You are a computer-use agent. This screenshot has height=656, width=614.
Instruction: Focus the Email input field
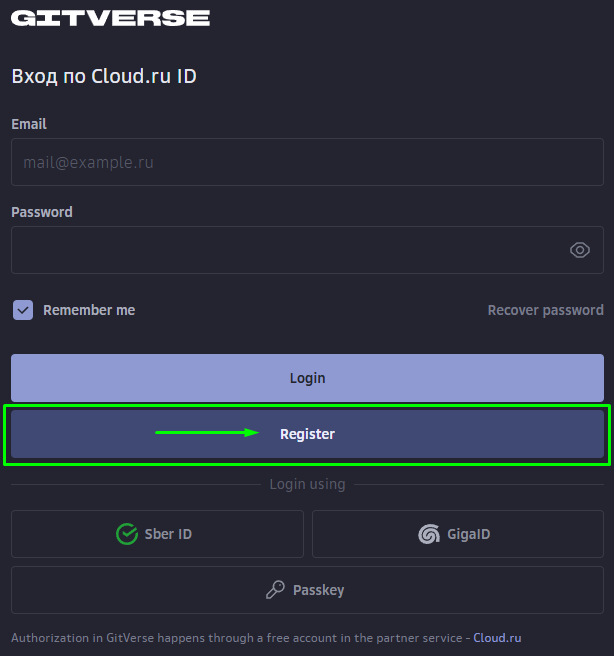point(307,162)
